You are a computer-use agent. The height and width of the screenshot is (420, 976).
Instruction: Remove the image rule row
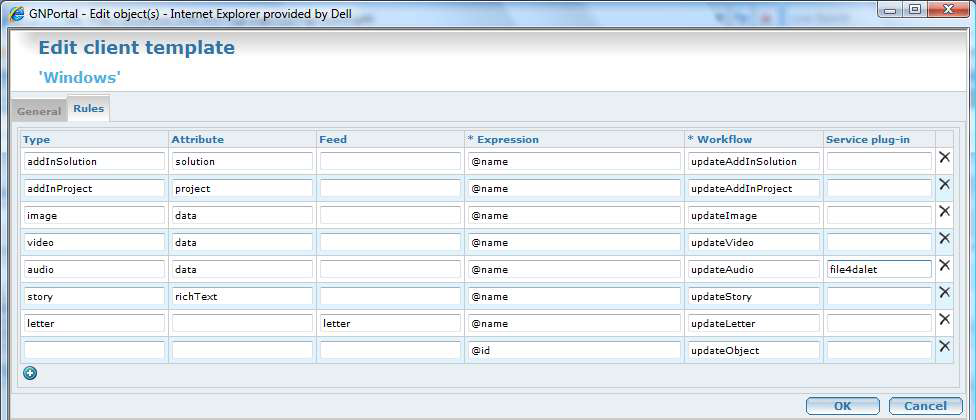click(x=944, y=211)
